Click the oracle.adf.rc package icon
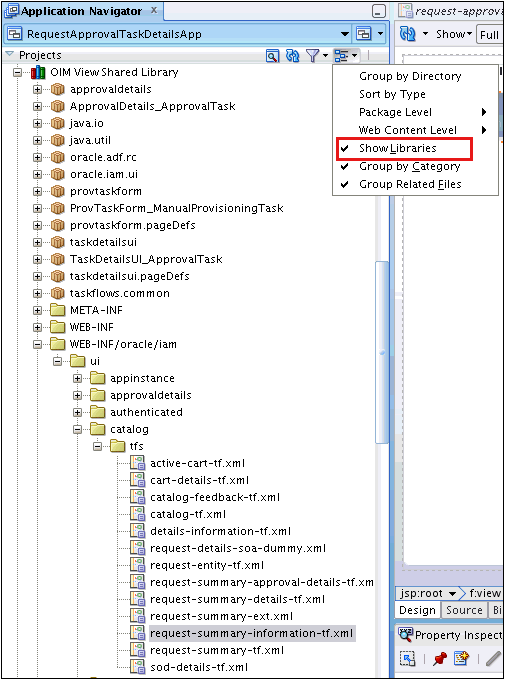506x680 pixels. pos(58,157)
